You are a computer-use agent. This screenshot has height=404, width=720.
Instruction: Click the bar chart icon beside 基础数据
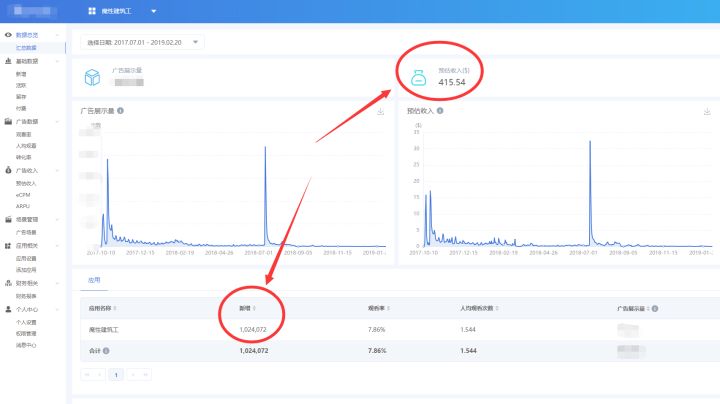[x=8, y=61]
